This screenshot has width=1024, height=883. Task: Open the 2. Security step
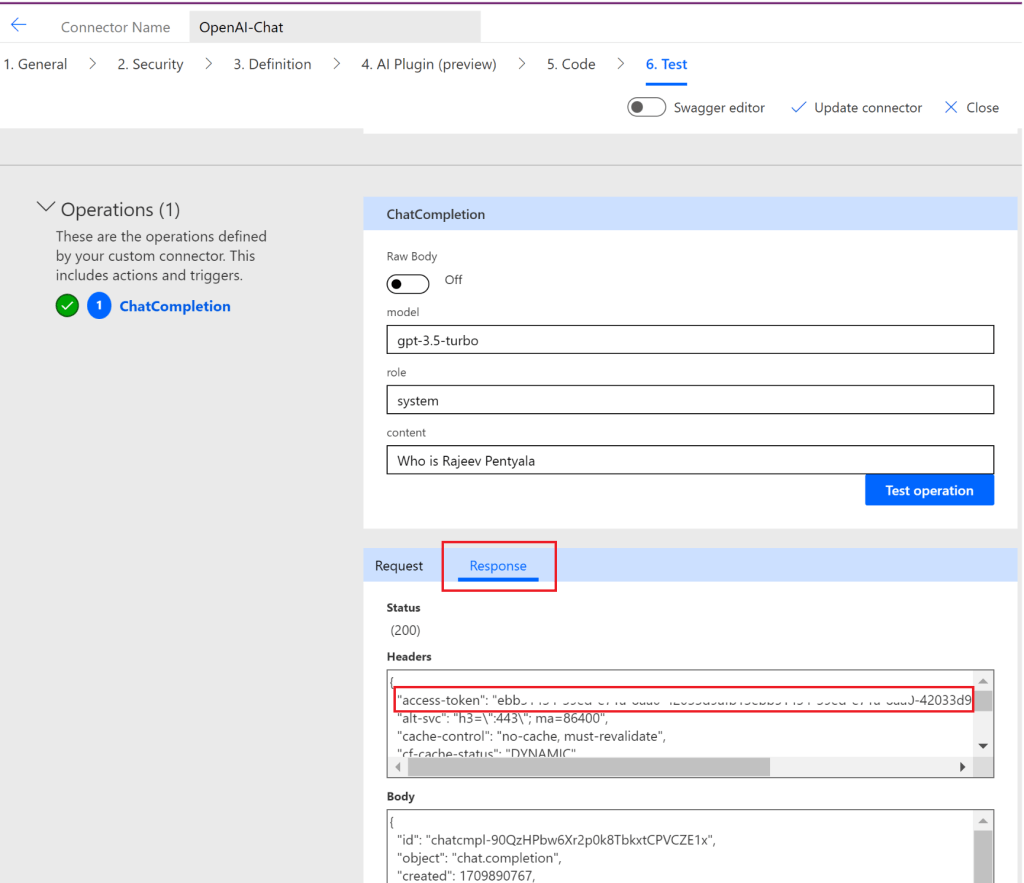pos(150,64)
